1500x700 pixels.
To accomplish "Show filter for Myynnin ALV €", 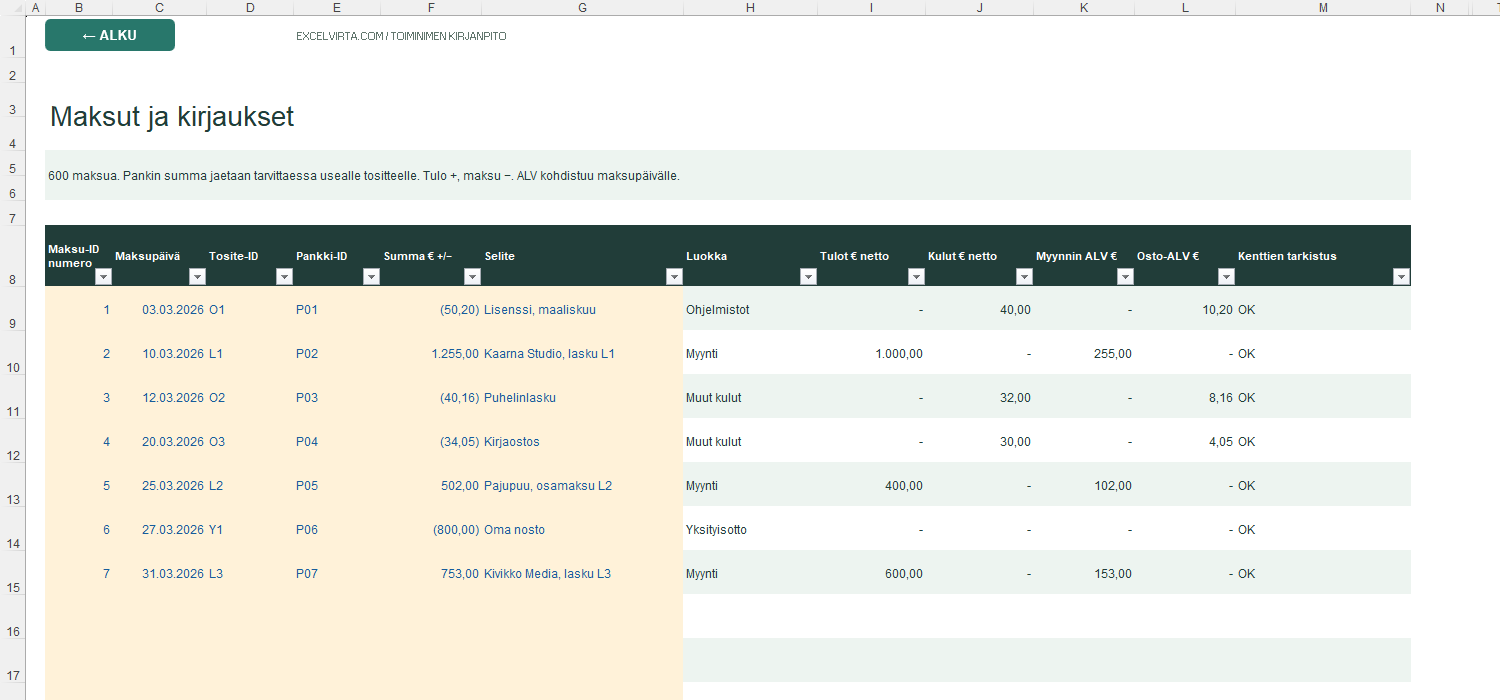I will click(x=1125, y=277).
